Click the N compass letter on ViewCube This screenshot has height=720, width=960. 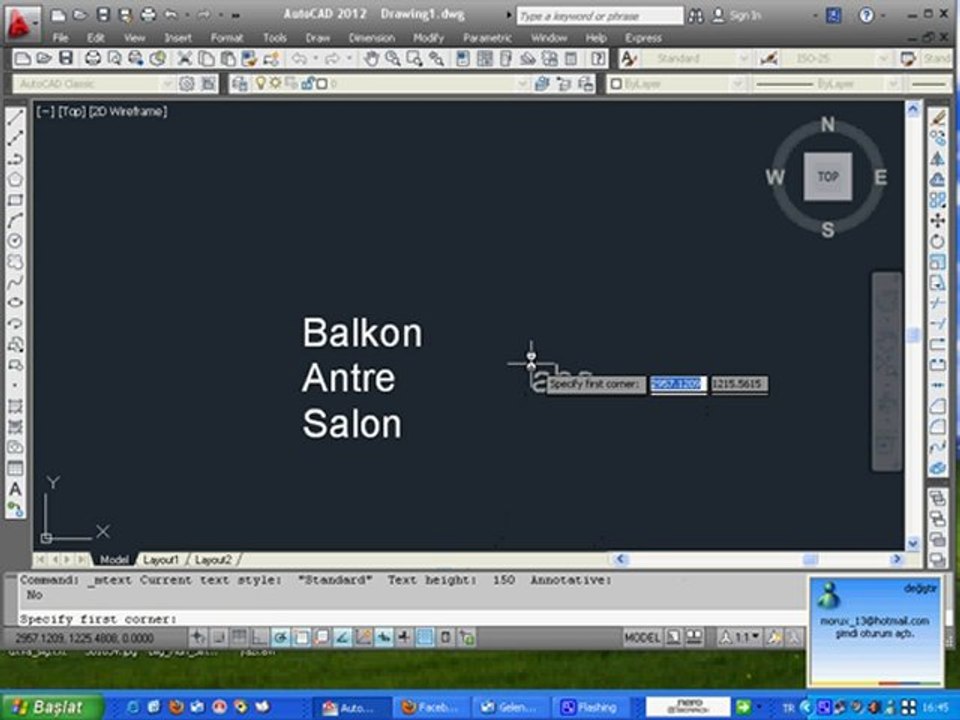point(828,125)
